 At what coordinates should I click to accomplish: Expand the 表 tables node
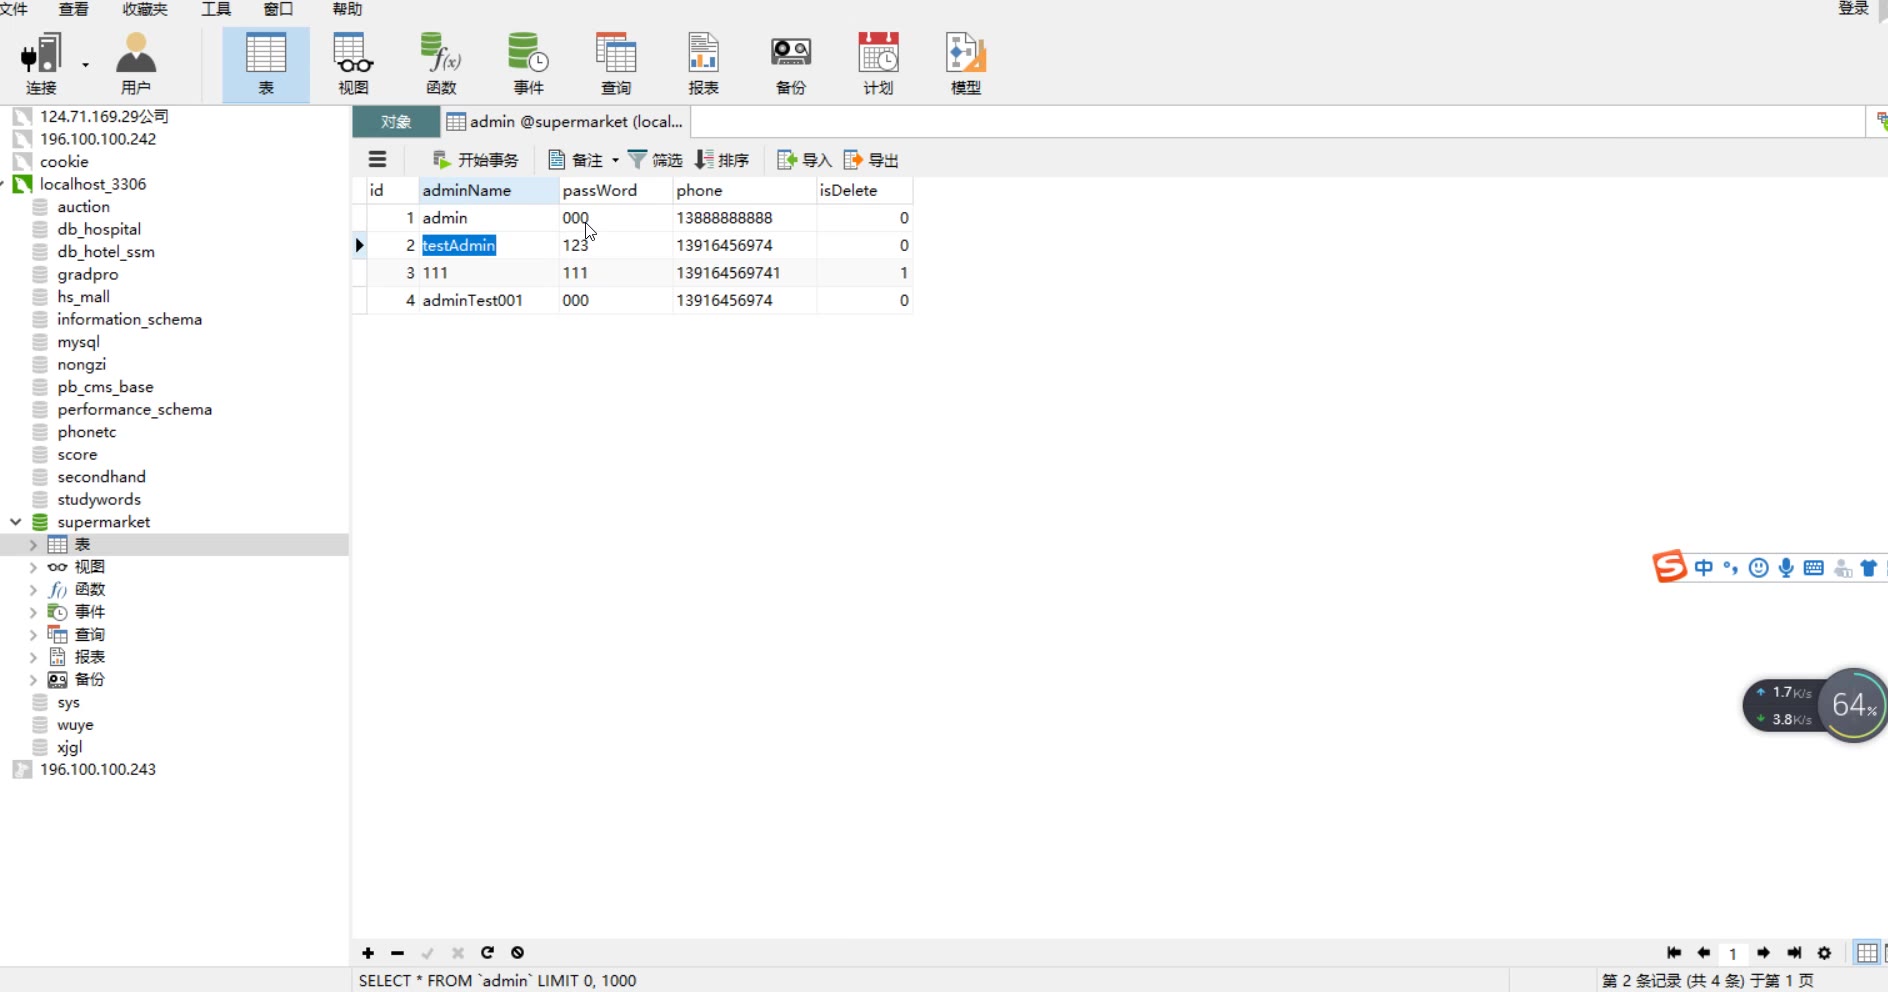[x=33, y=545]
